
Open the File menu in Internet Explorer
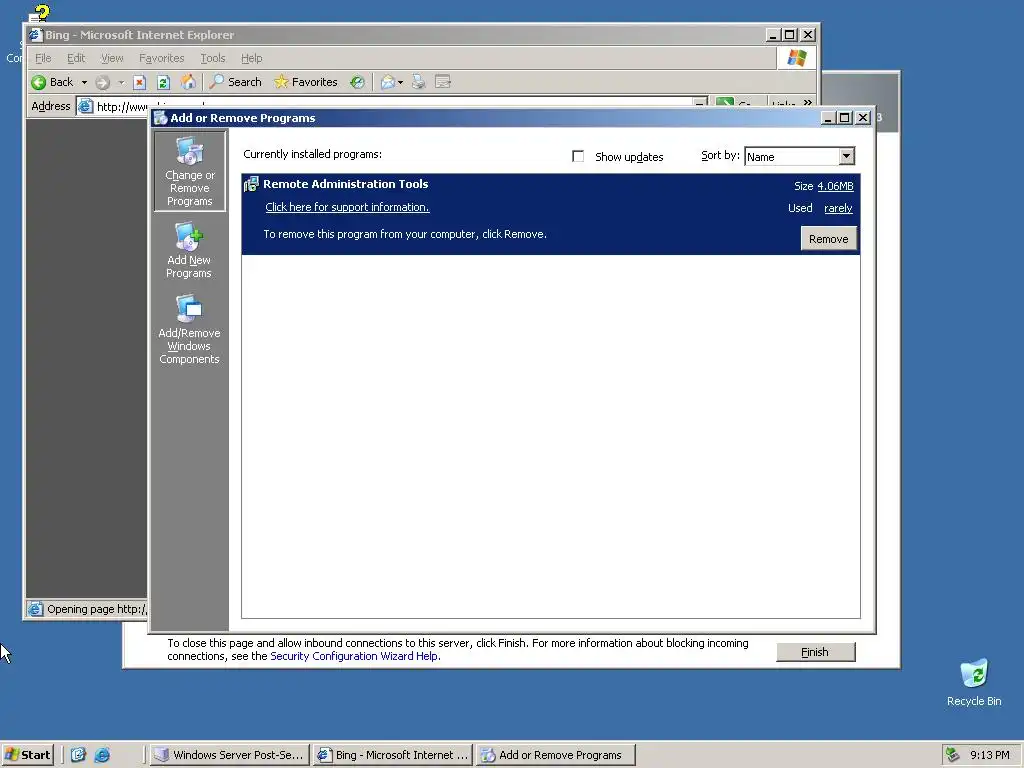43,58
